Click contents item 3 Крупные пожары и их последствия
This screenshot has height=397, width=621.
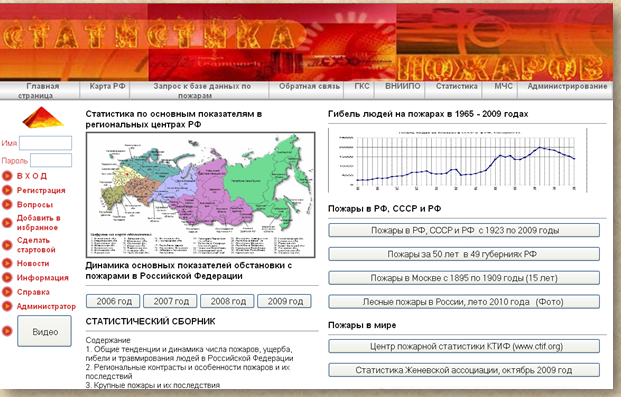pos(152,385)
